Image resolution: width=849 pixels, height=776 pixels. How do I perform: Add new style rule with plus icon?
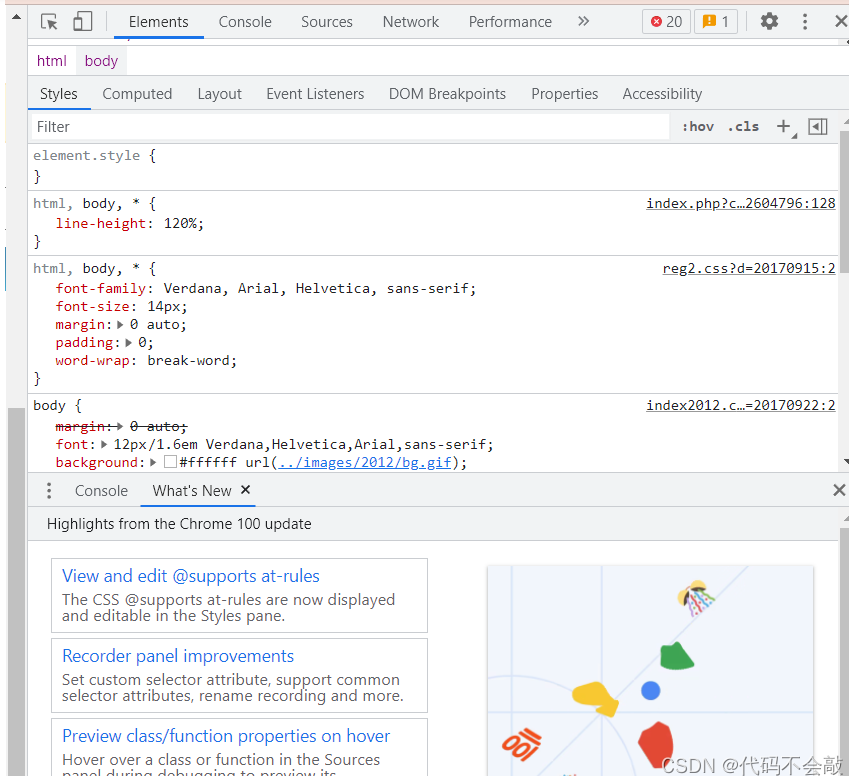tap(783, 127)
